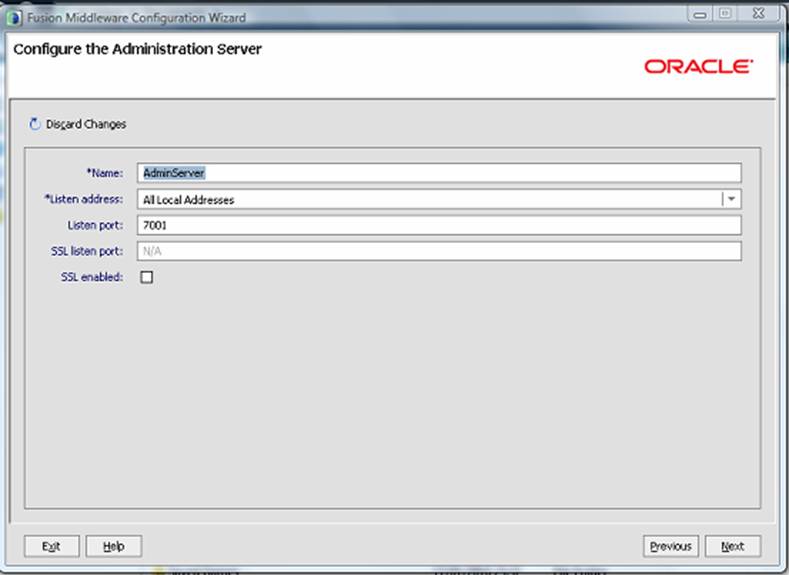Click the Discard Changes label

tap(86, 124)
